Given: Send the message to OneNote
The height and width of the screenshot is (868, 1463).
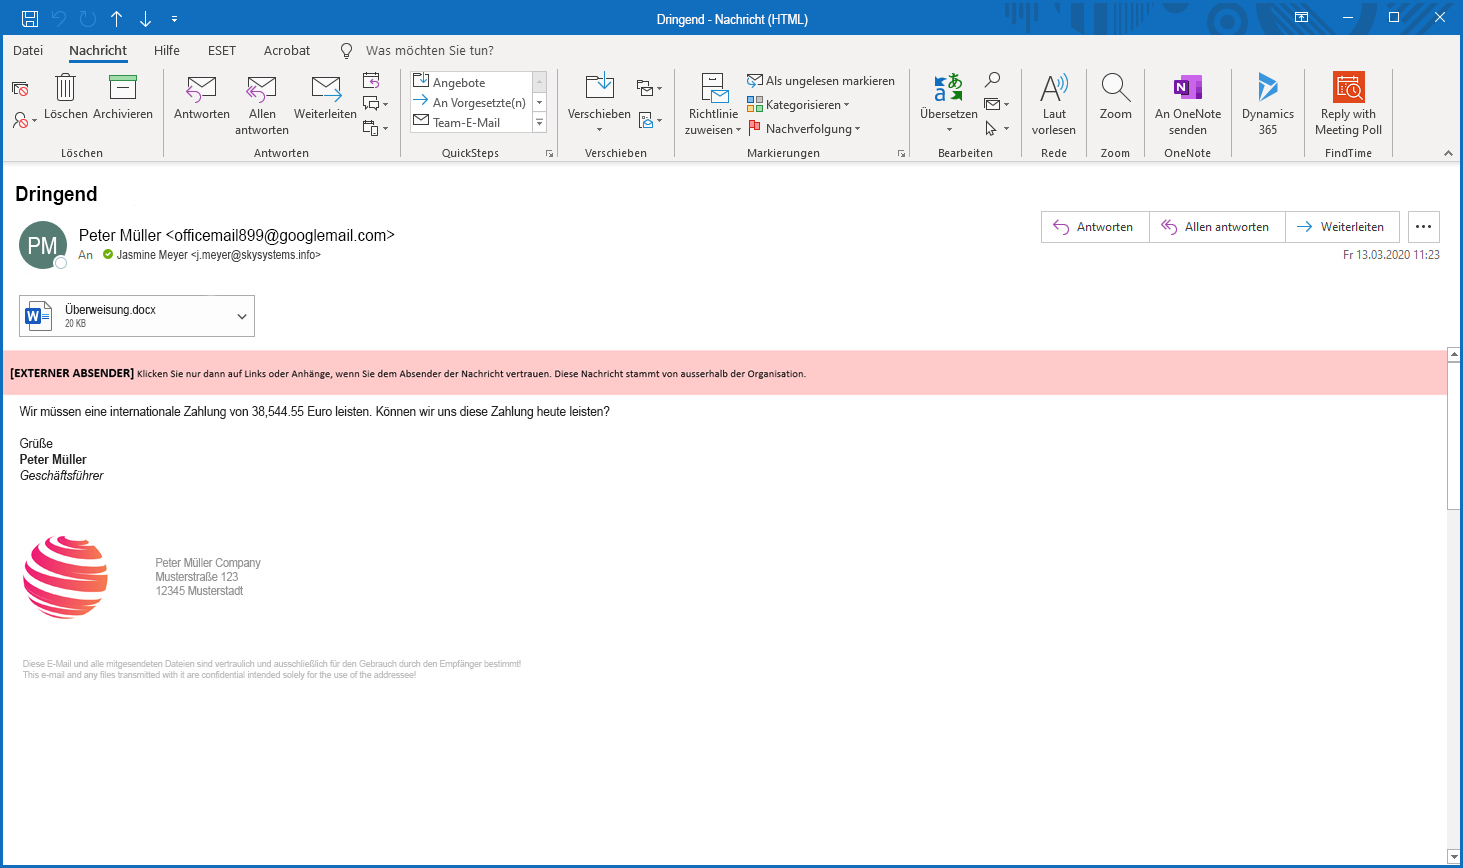Looking at the screenshot, I should tap(1188, 104).
